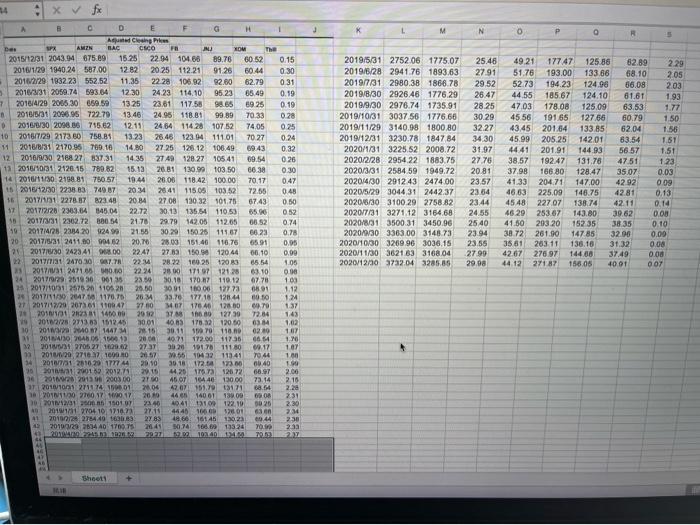
Task: Click the BAC column label cell
Action: pos(114,48)
